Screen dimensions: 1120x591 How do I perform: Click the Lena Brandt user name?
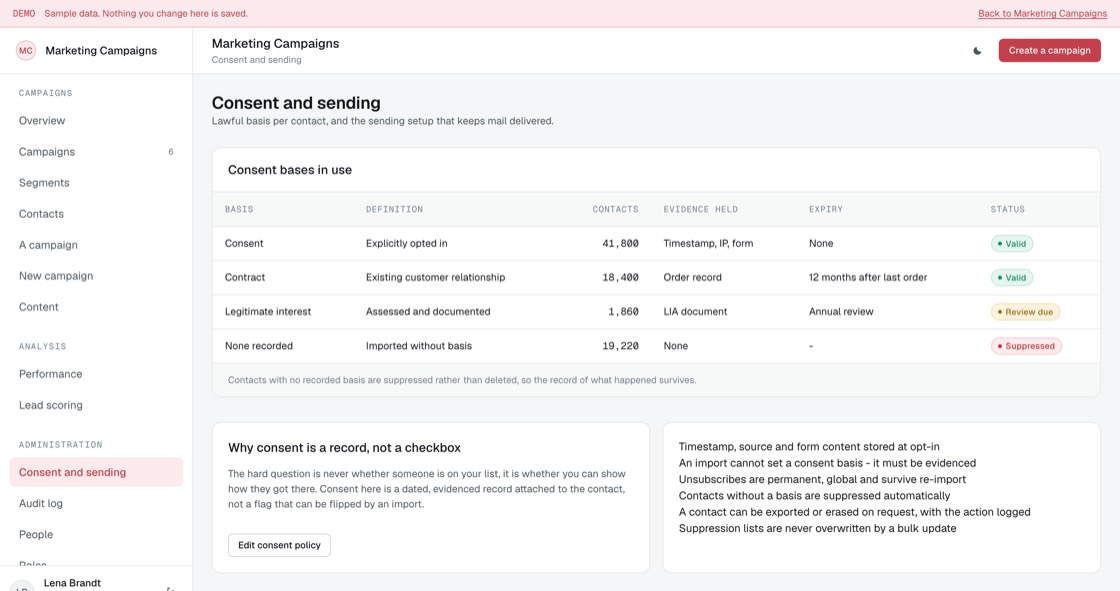[72, 583]
